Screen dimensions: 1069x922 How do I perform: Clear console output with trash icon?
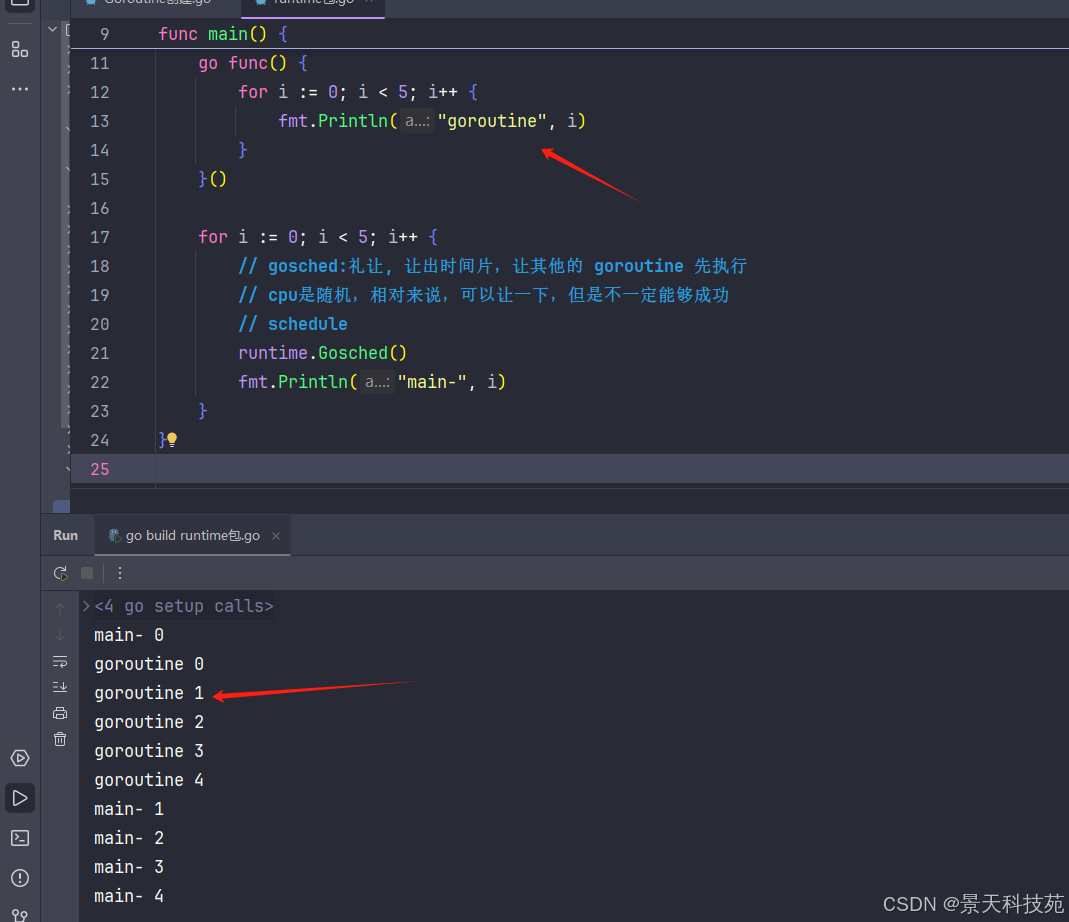tap(60, 739)
